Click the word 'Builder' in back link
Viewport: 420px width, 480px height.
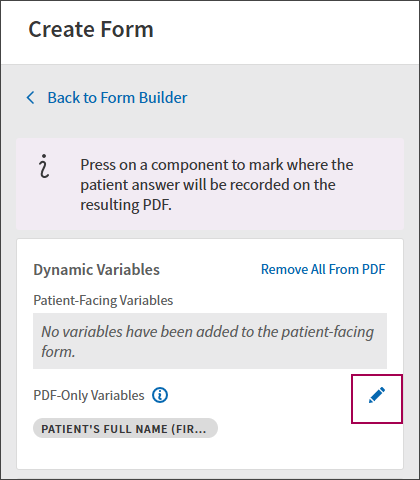coord(163,98)
